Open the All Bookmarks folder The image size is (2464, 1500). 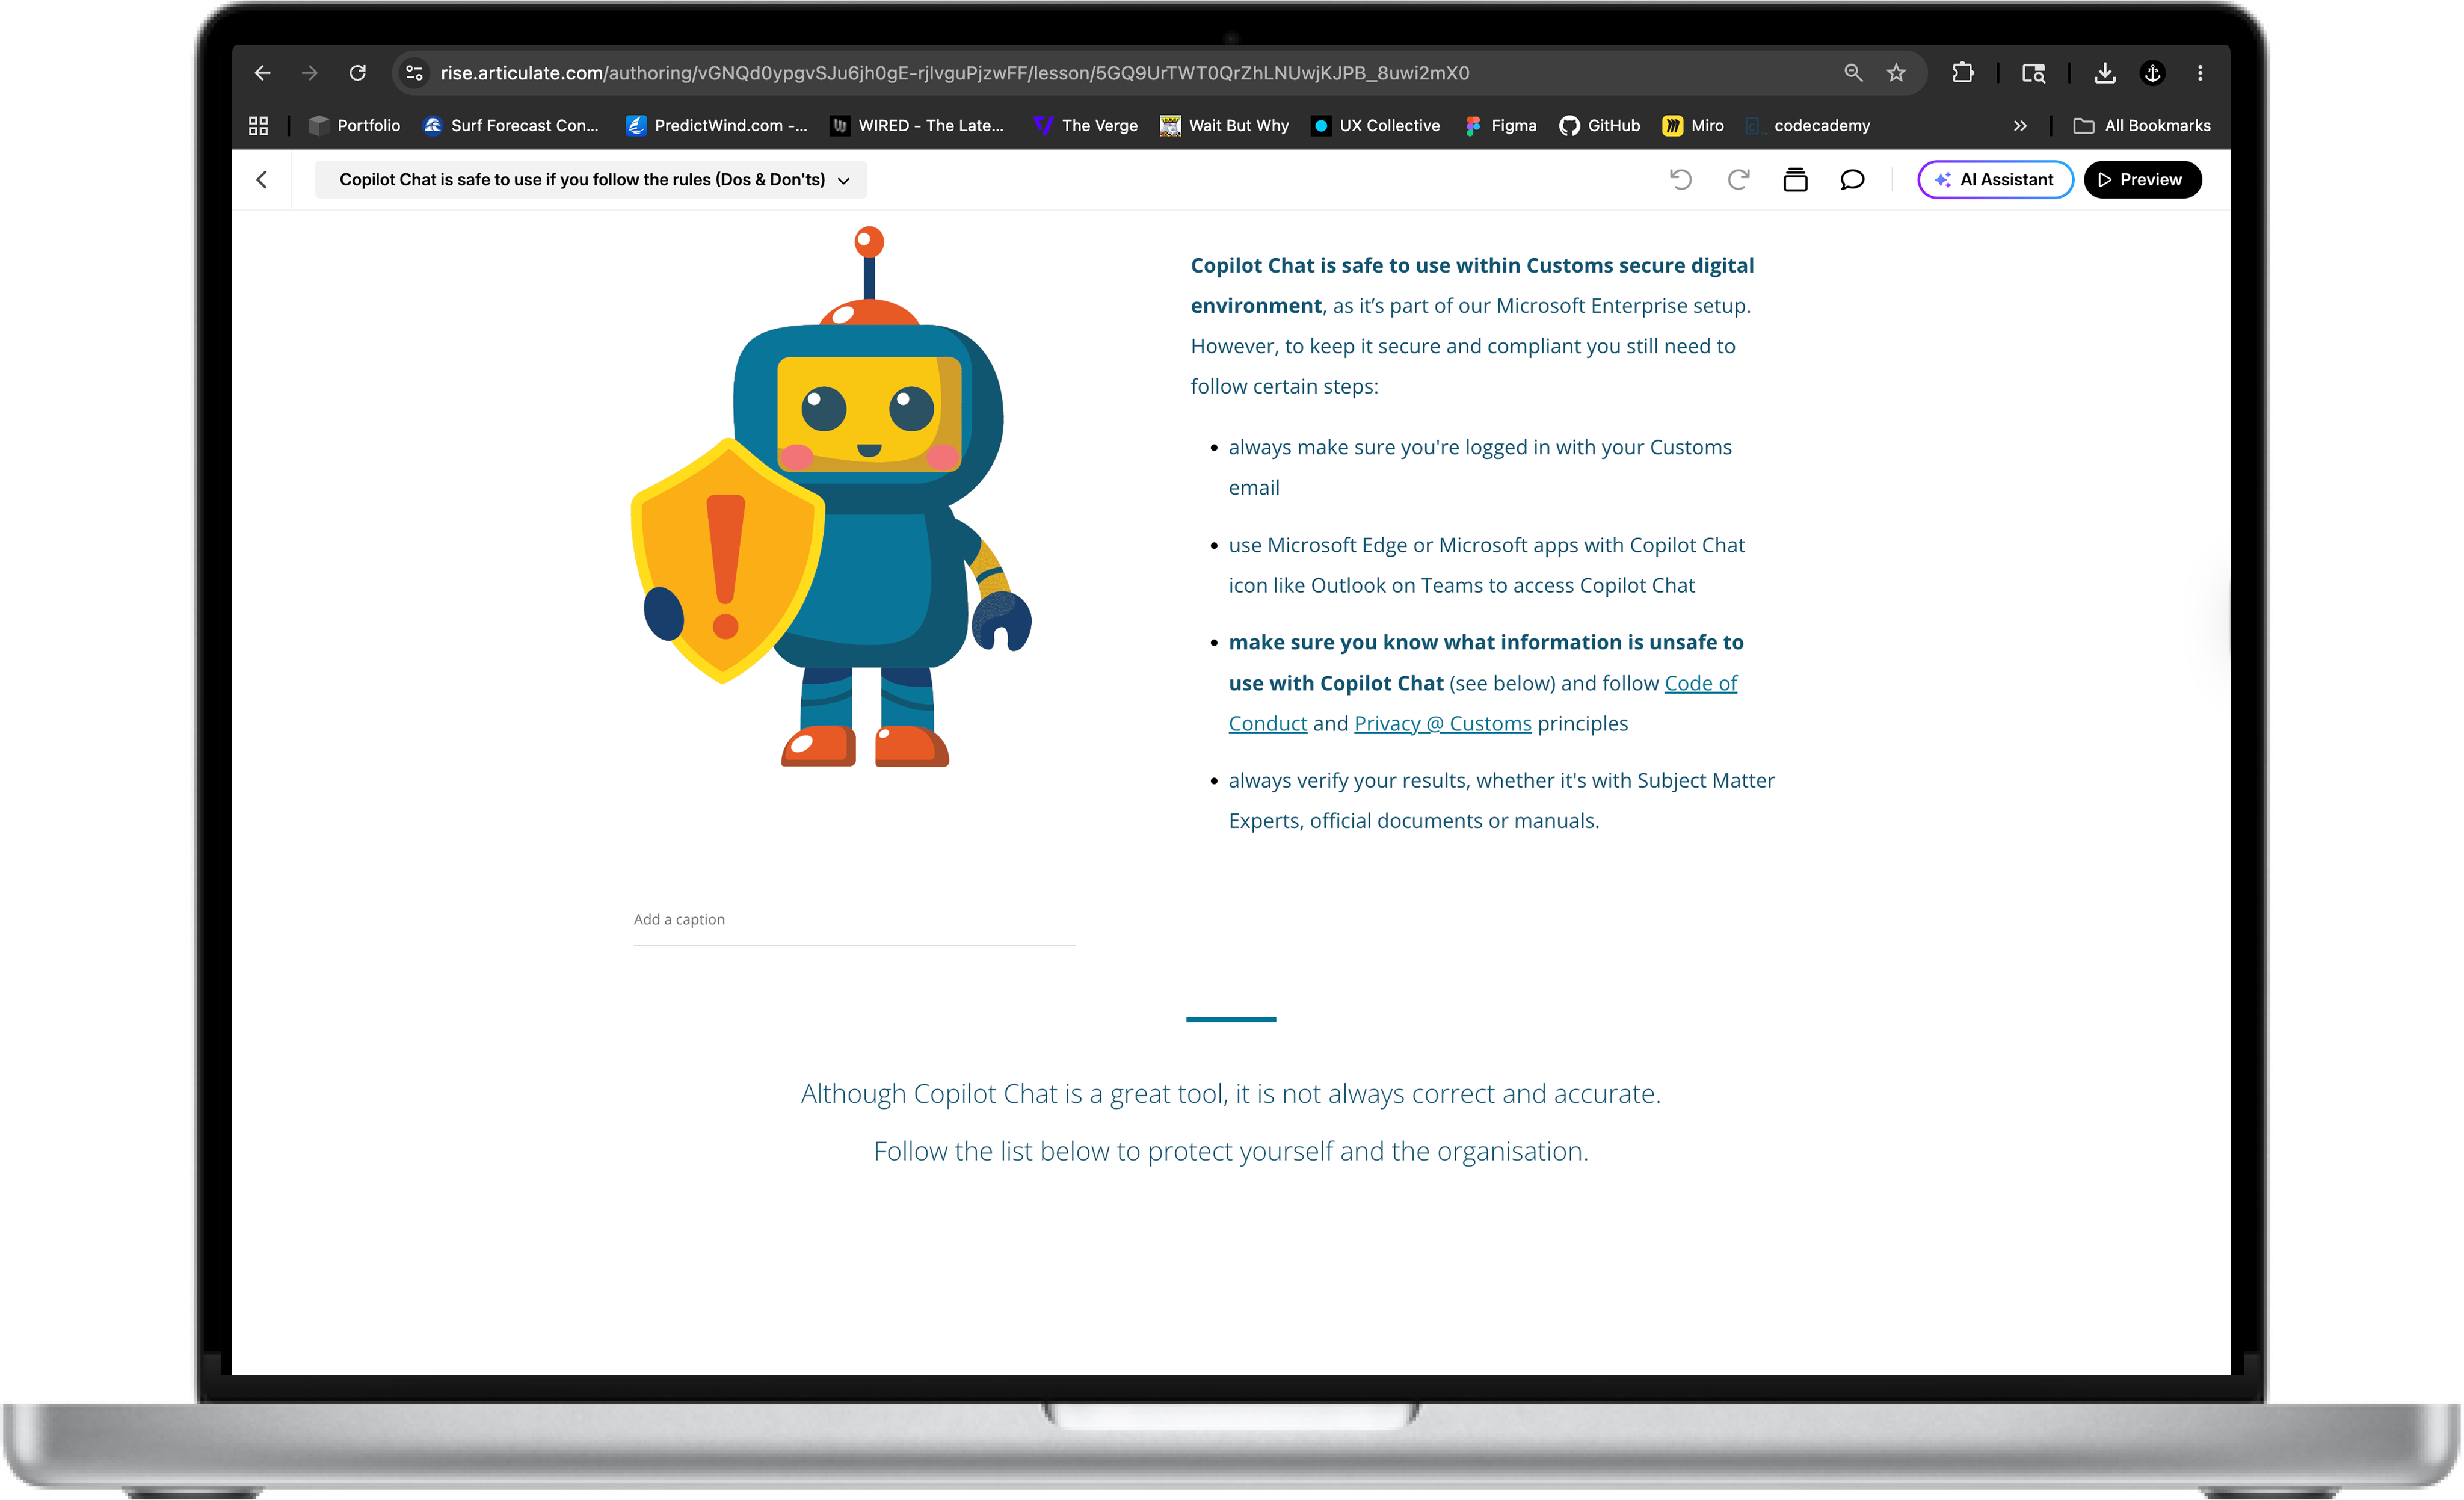click(2142, 125)
